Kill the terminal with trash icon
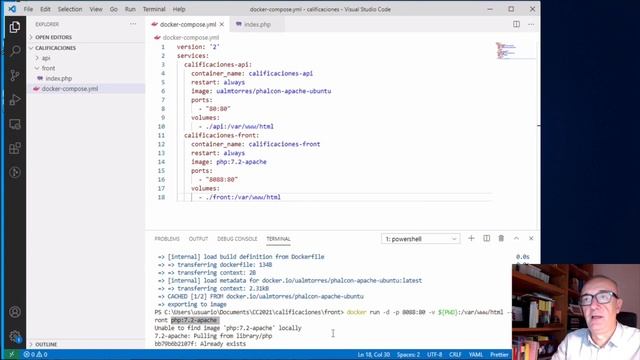Viewport: 640px width, 360px height. [501, 238]
